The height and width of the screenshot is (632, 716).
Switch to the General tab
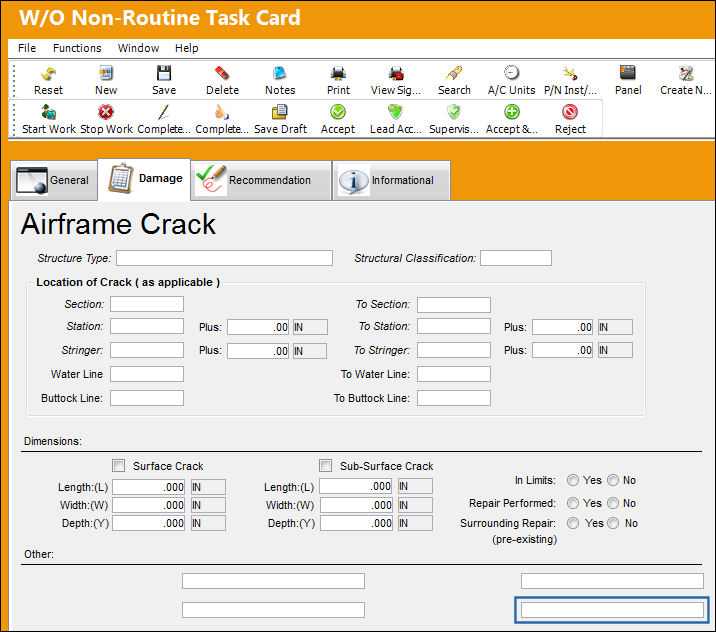click(x=54, y=180)
